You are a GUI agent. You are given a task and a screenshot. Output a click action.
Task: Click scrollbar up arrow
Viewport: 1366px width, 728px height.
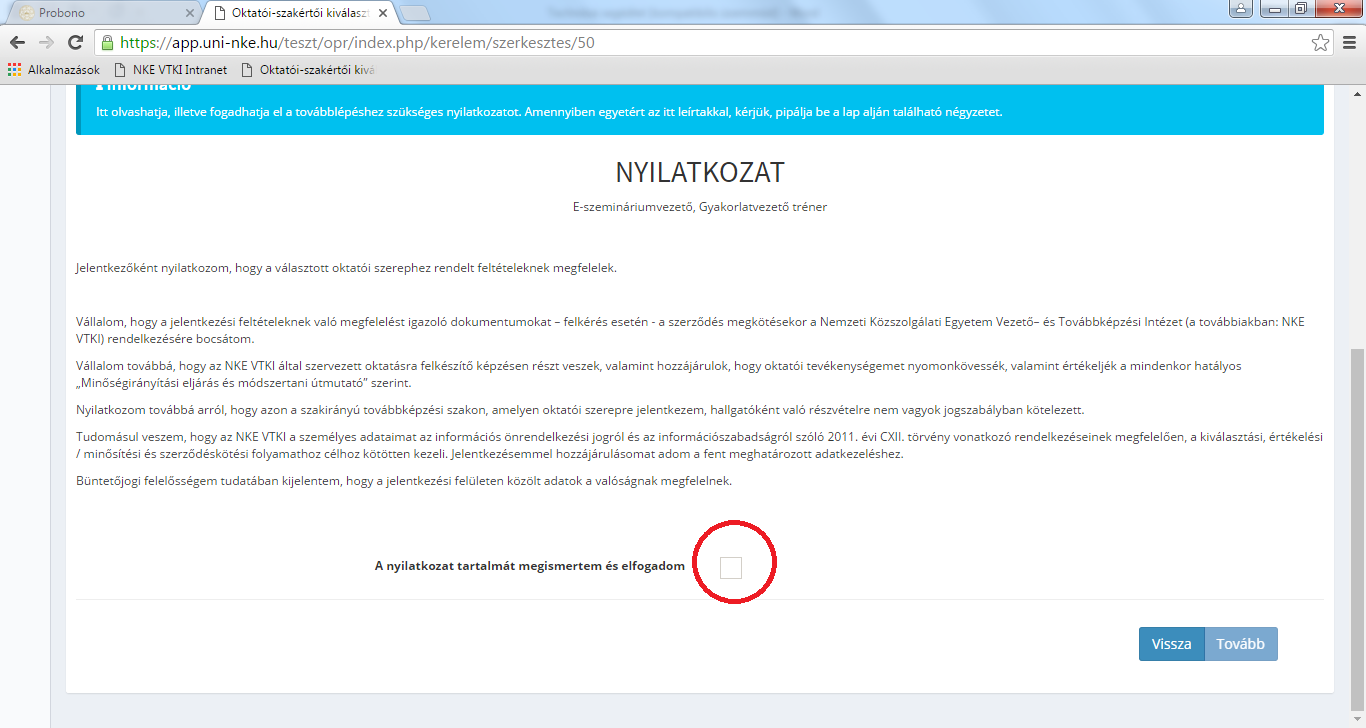[1357, 92]
